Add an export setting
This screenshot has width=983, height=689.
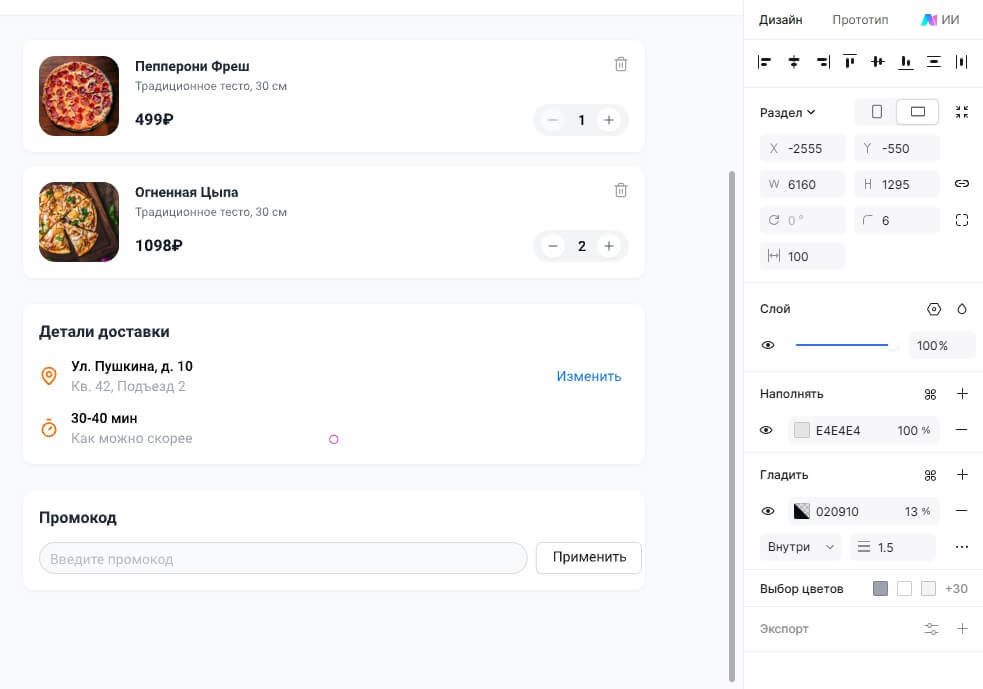[x=962, y=628]
